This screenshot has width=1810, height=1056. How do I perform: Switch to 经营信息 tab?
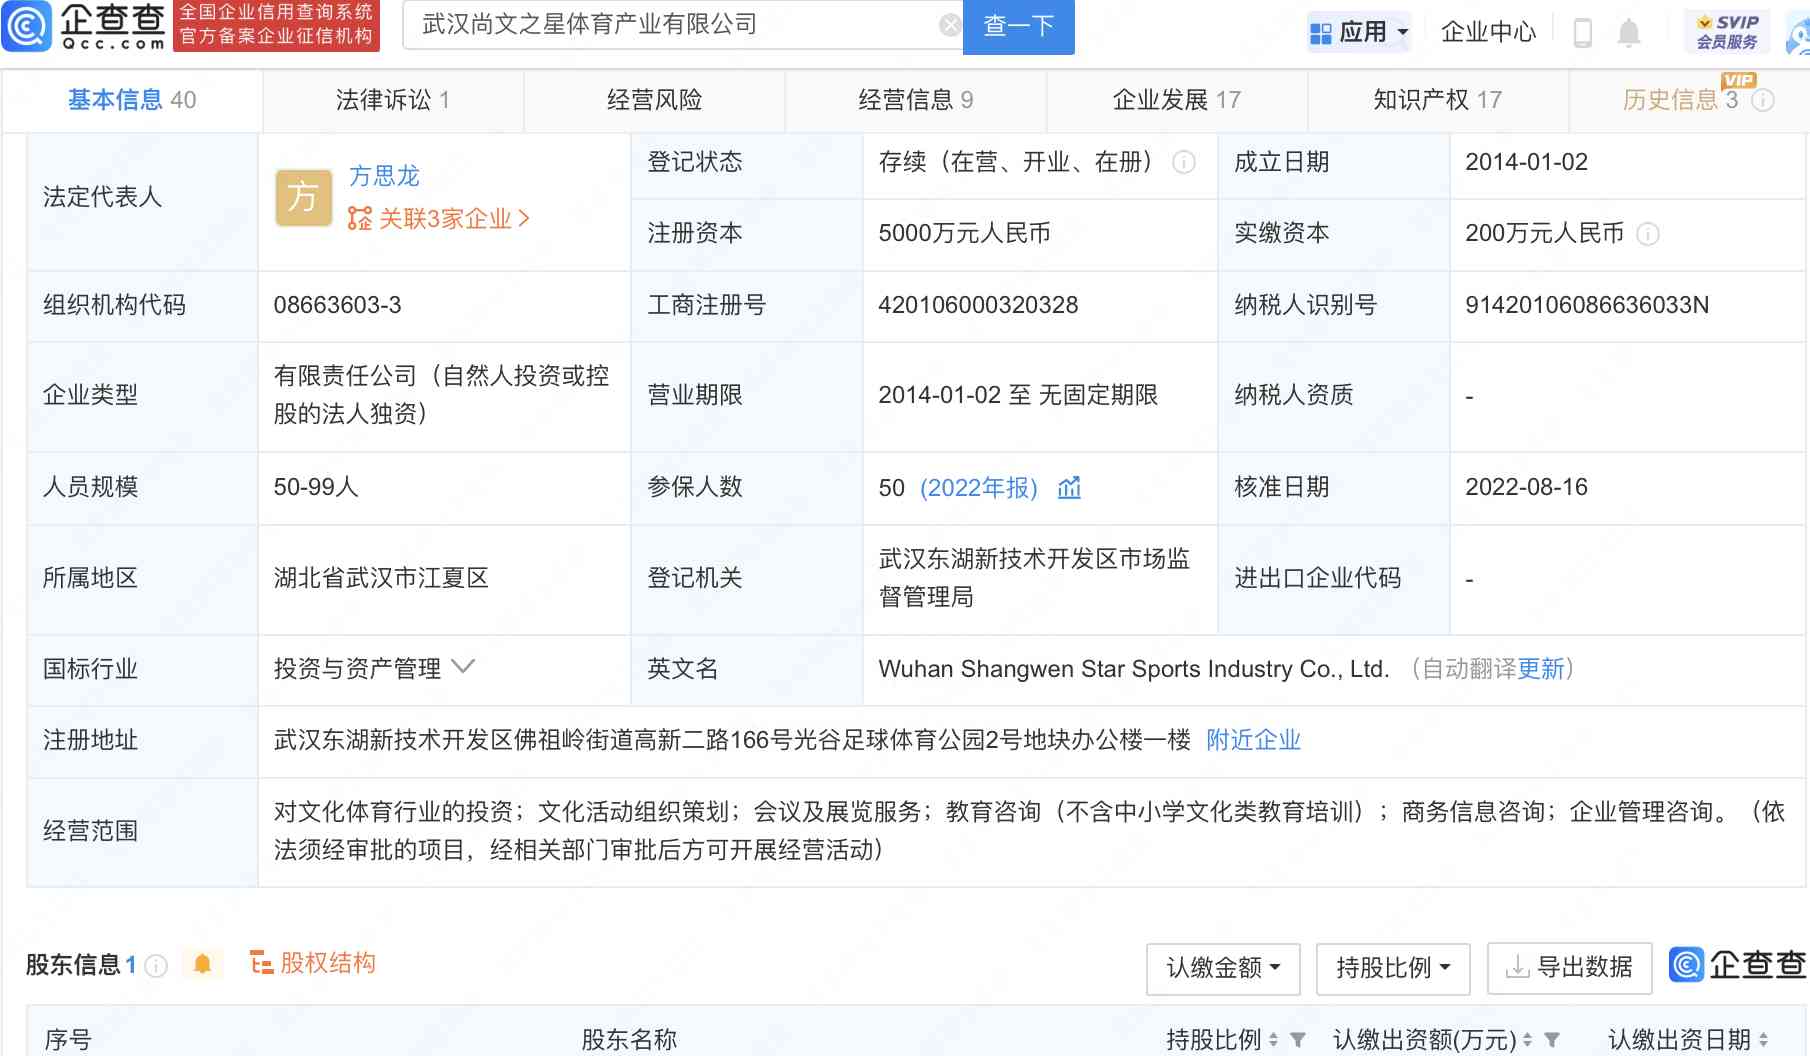coord(916,100)
